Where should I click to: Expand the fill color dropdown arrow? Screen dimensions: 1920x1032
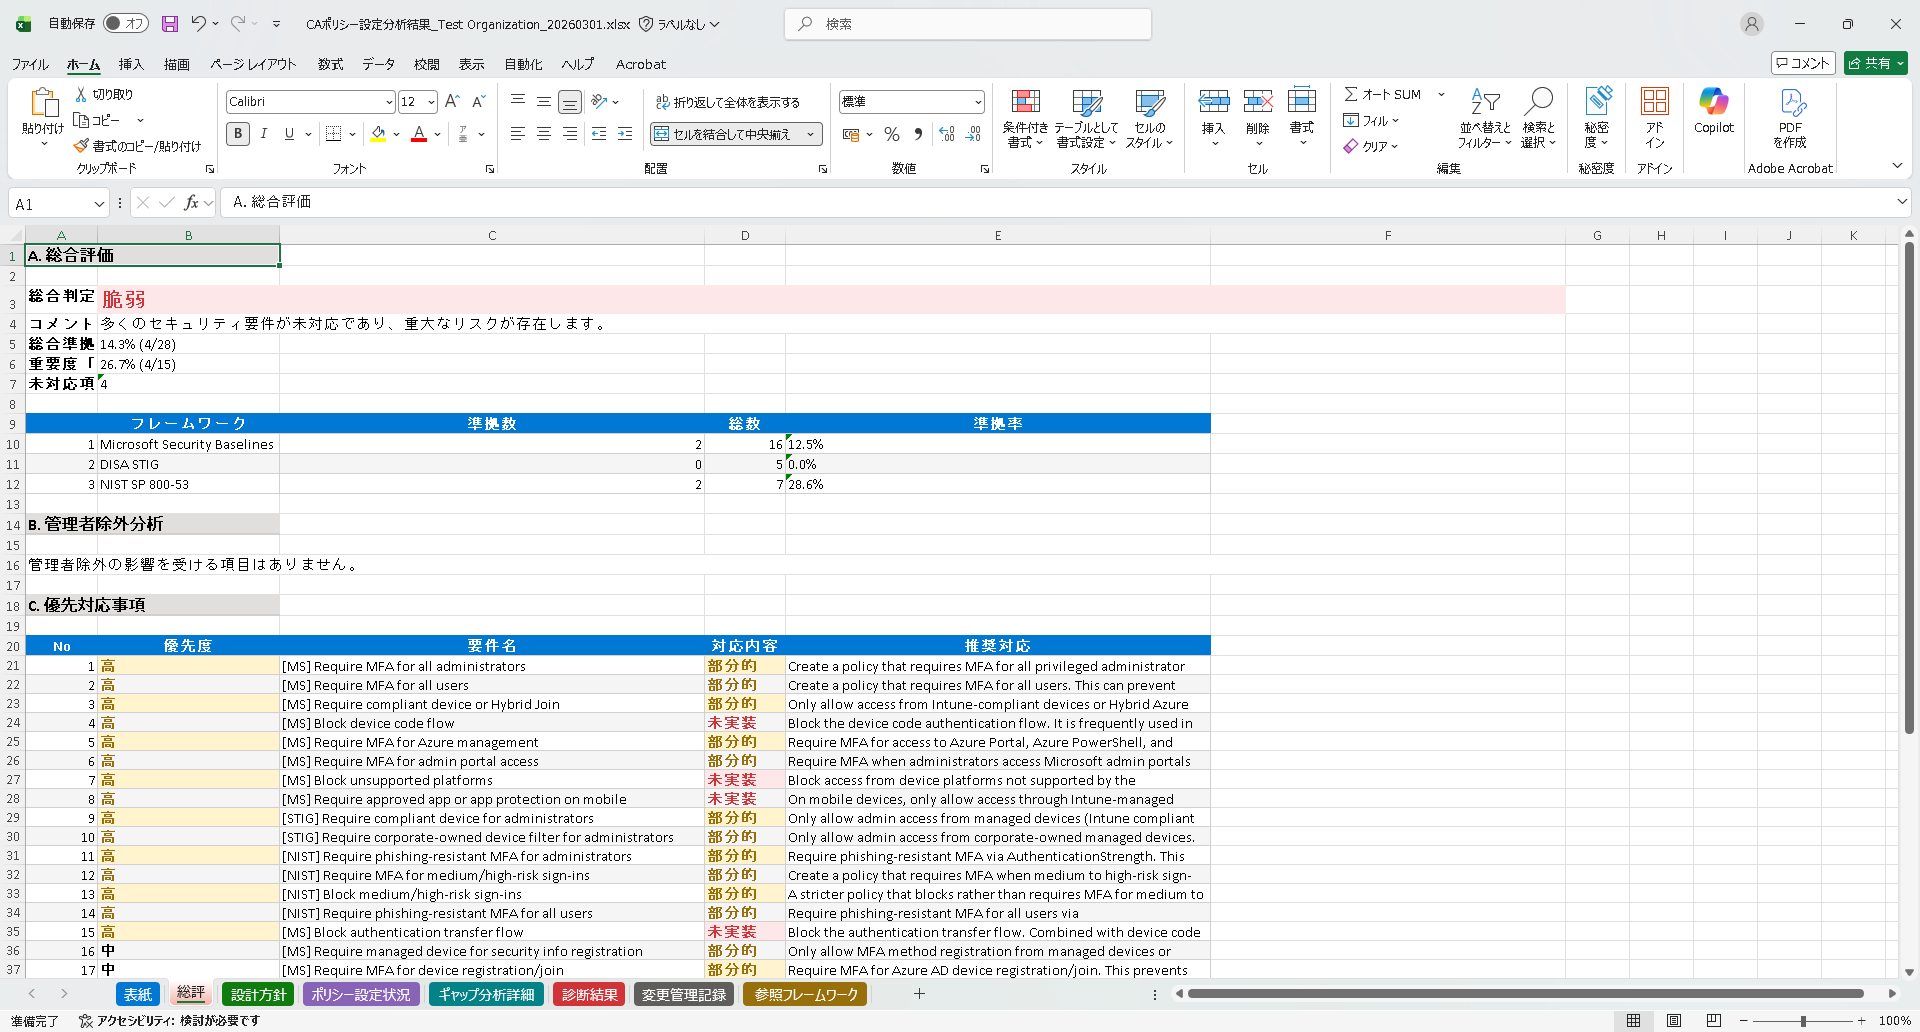coord(396,133)
